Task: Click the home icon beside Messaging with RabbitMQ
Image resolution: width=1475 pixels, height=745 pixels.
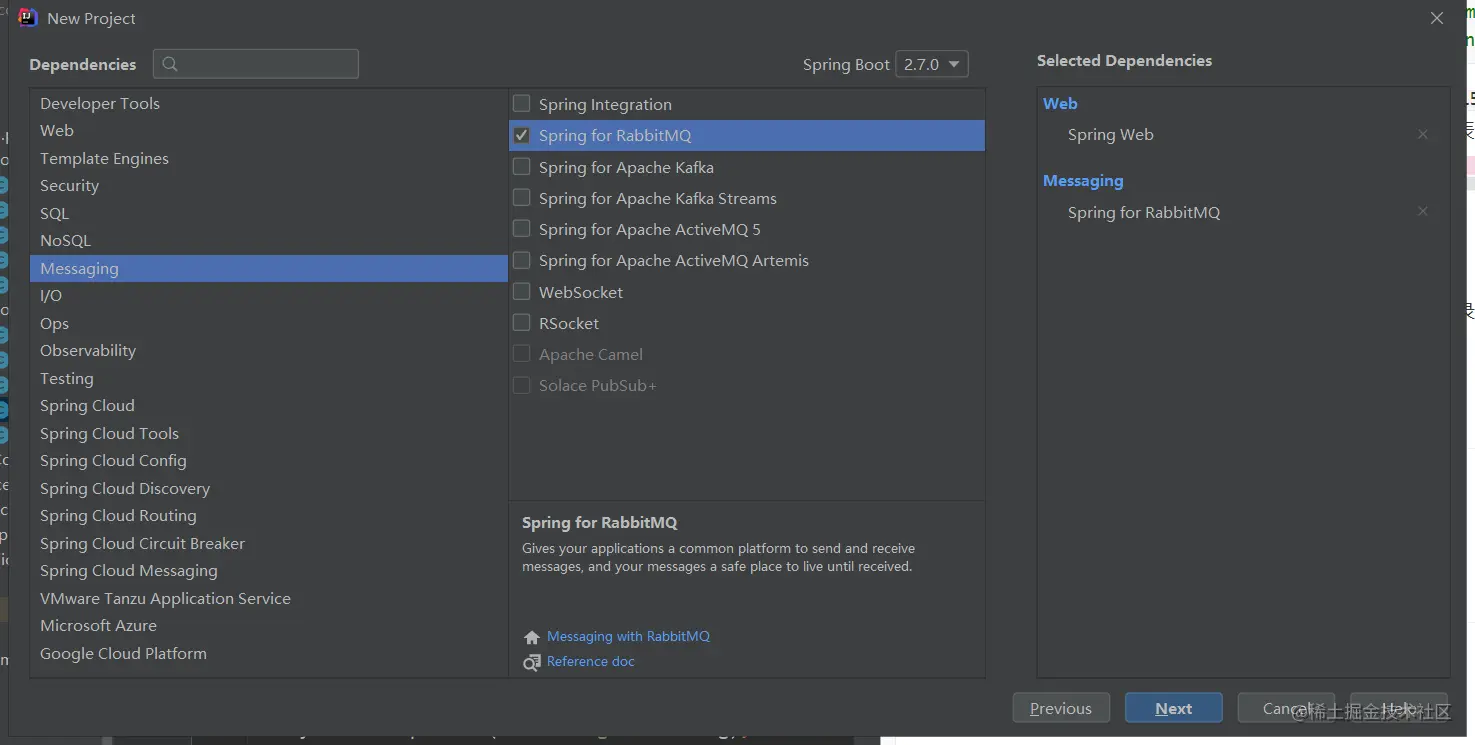Action: 532,637
